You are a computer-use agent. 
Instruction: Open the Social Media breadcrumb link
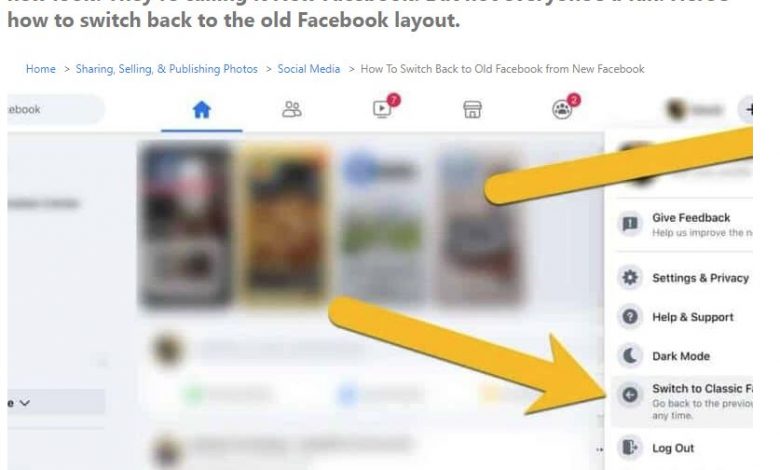point(309,69)
